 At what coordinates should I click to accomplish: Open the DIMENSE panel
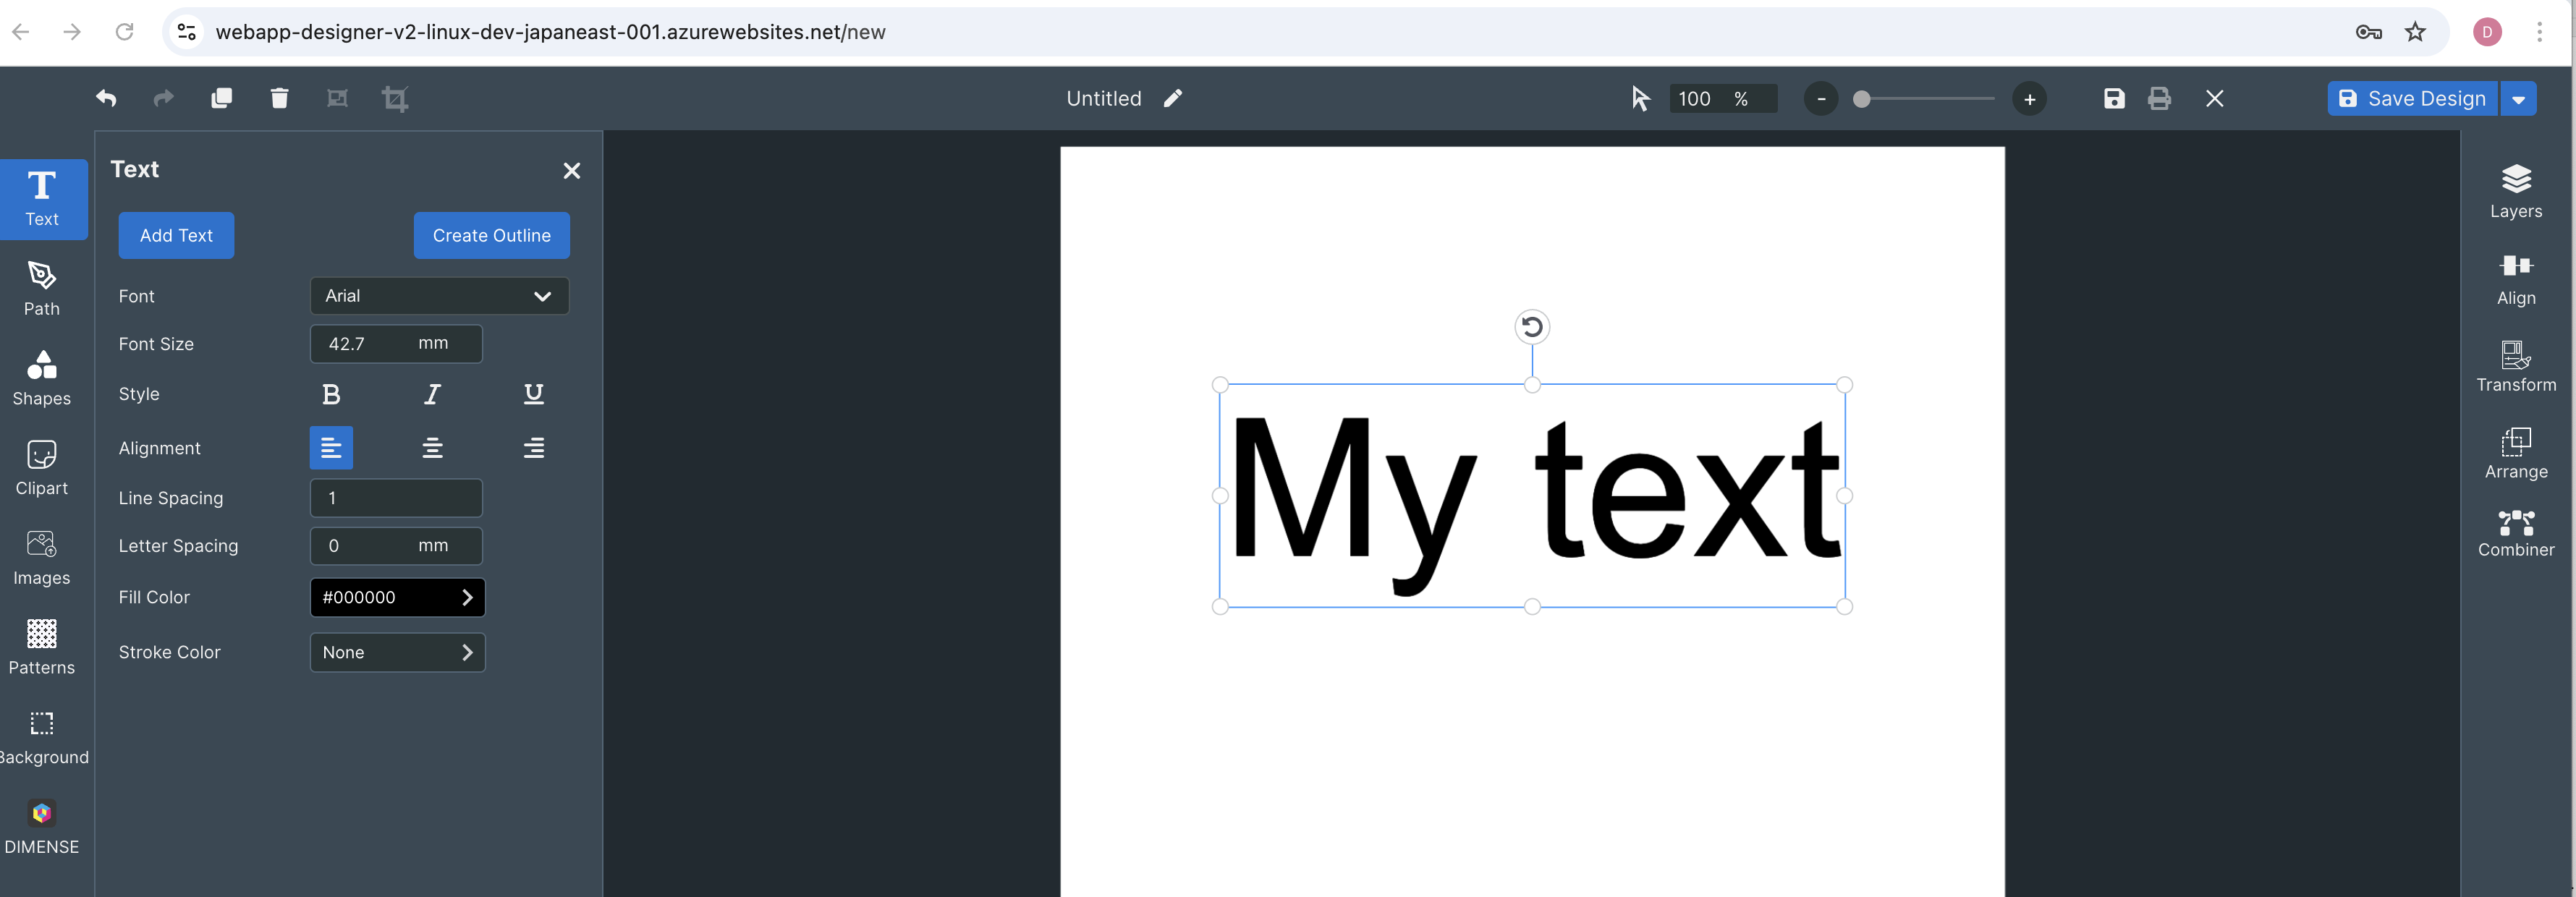pyautogui.click(x=42, y=827)
